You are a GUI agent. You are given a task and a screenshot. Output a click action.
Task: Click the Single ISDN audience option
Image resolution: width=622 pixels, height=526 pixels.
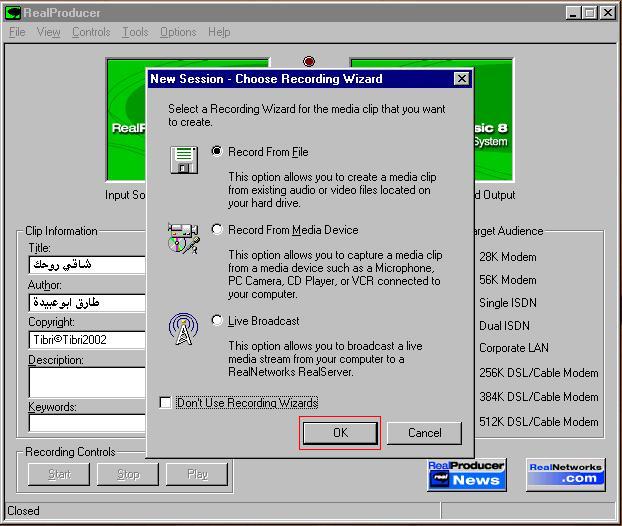point(507,303)
